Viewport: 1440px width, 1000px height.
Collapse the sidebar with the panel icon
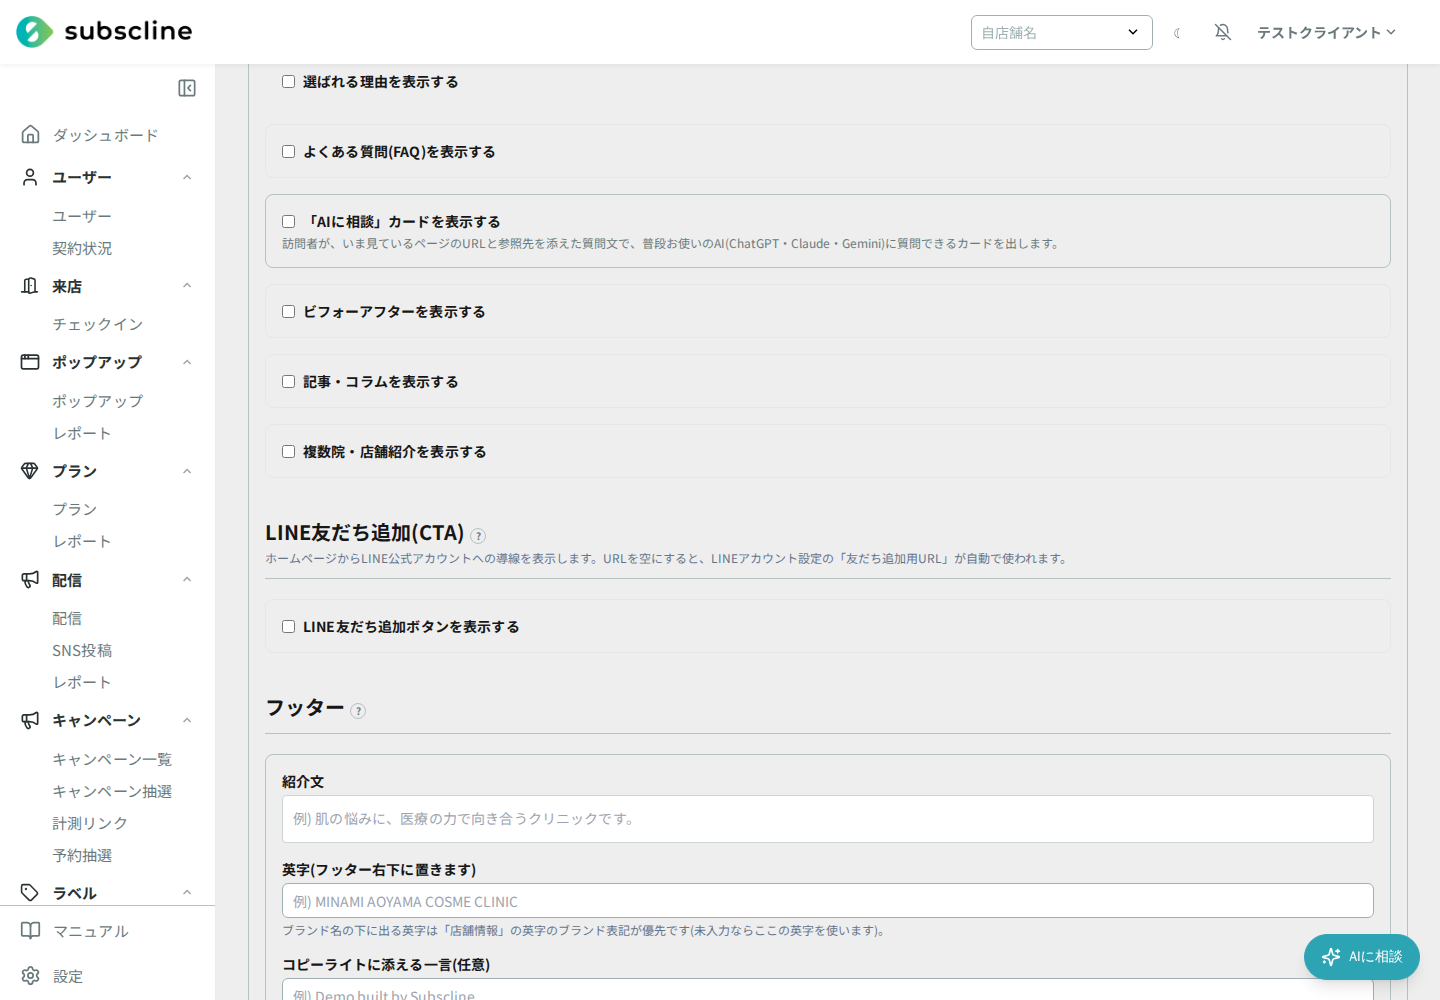pyautogui.click(x=187, y=88)
